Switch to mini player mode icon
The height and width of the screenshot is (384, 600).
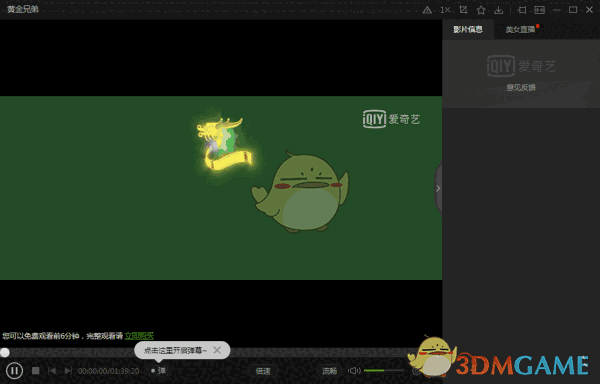(x=540, y=10)
